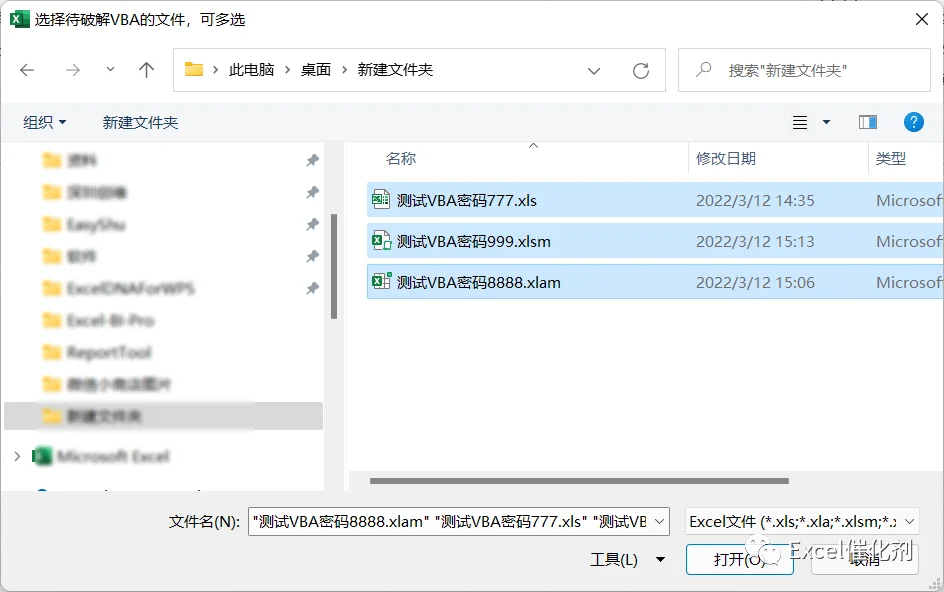Screen dimensions: 944x592
Task: Open recent locations dropdown arrow
Action: point(110,70)
